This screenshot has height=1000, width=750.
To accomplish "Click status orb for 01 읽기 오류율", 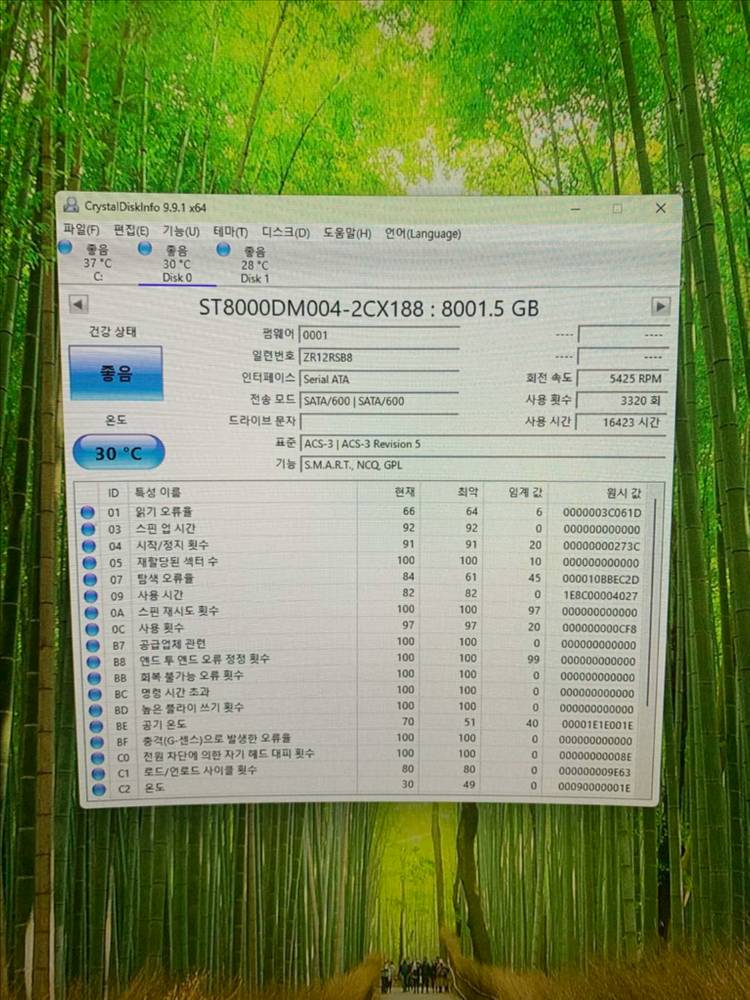I will (x=88, y=512).
